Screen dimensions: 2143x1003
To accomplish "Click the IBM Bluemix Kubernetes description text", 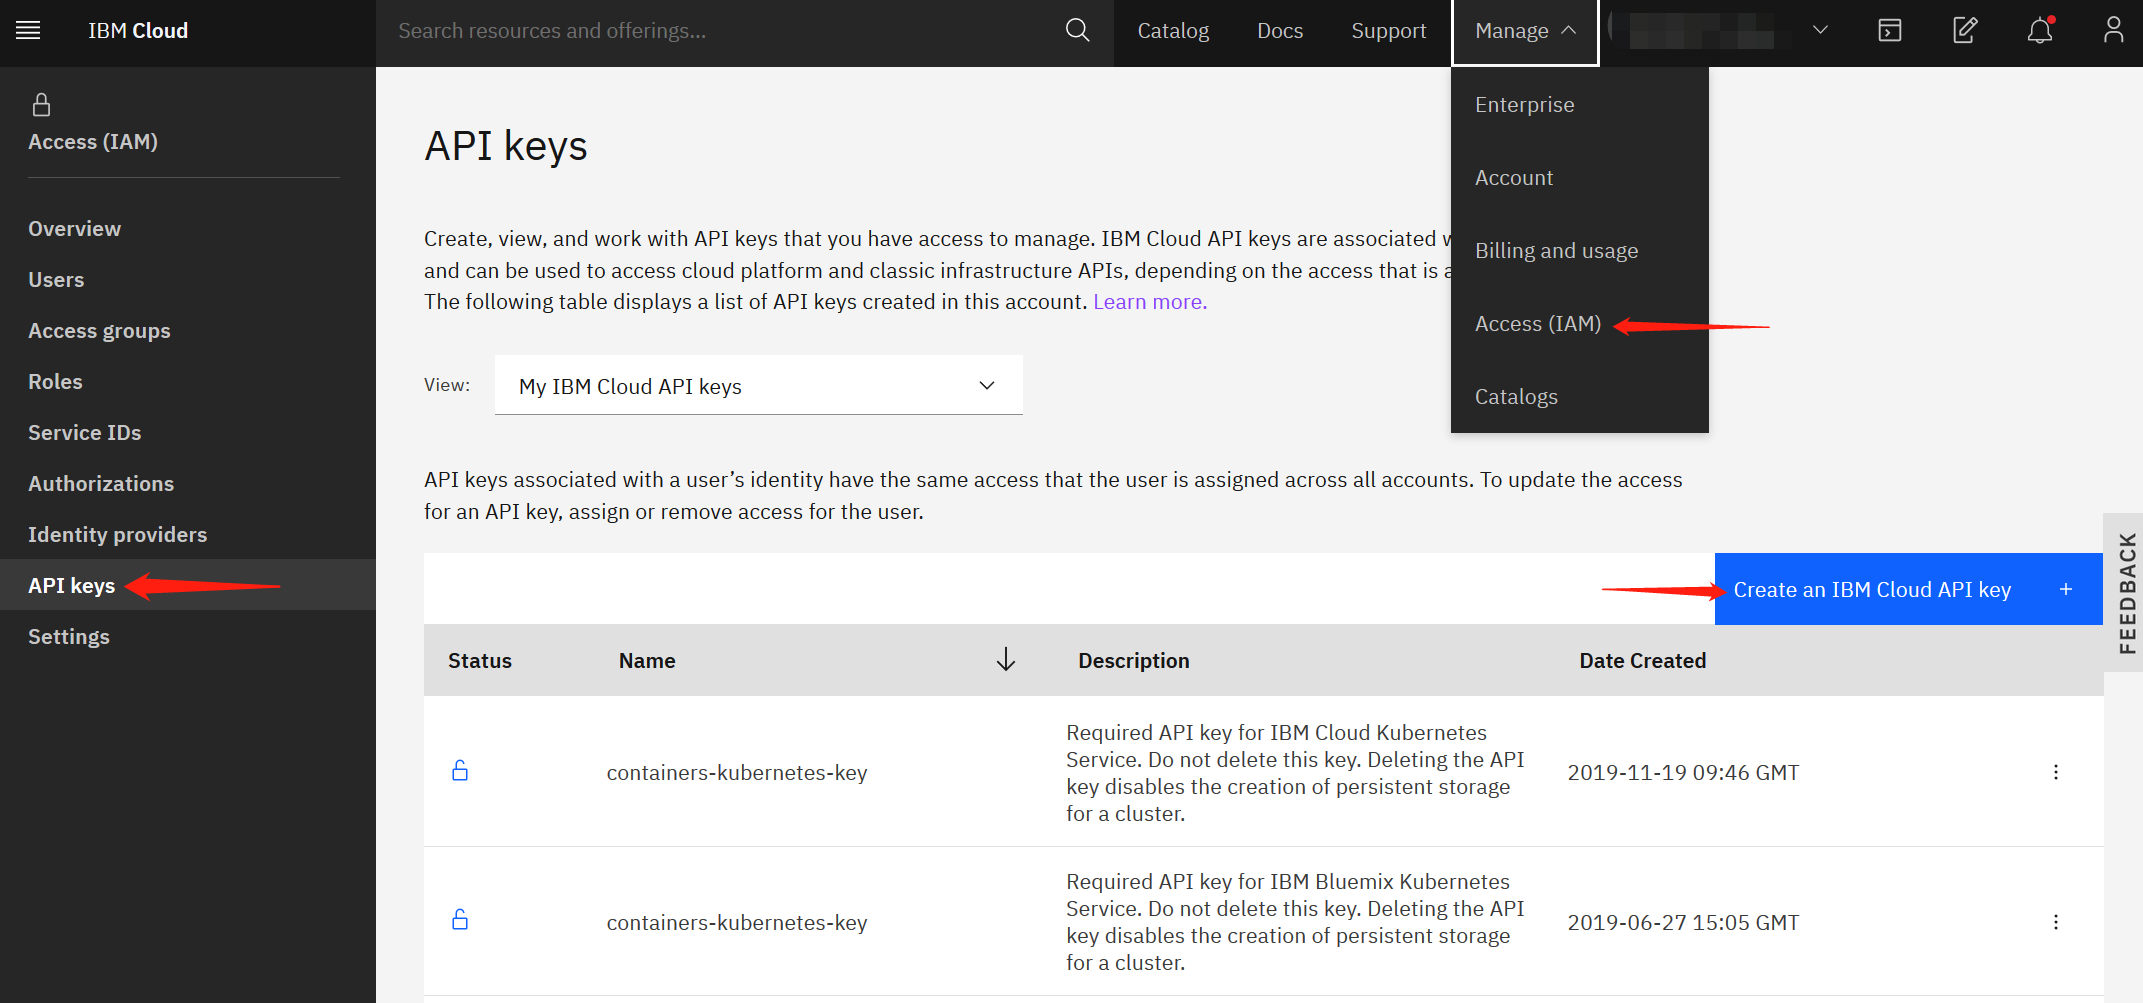I will pos(1295,922).
